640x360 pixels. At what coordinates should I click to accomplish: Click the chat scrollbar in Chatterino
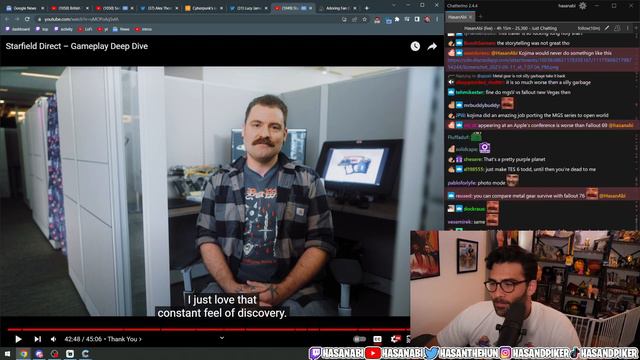point(637,131)
